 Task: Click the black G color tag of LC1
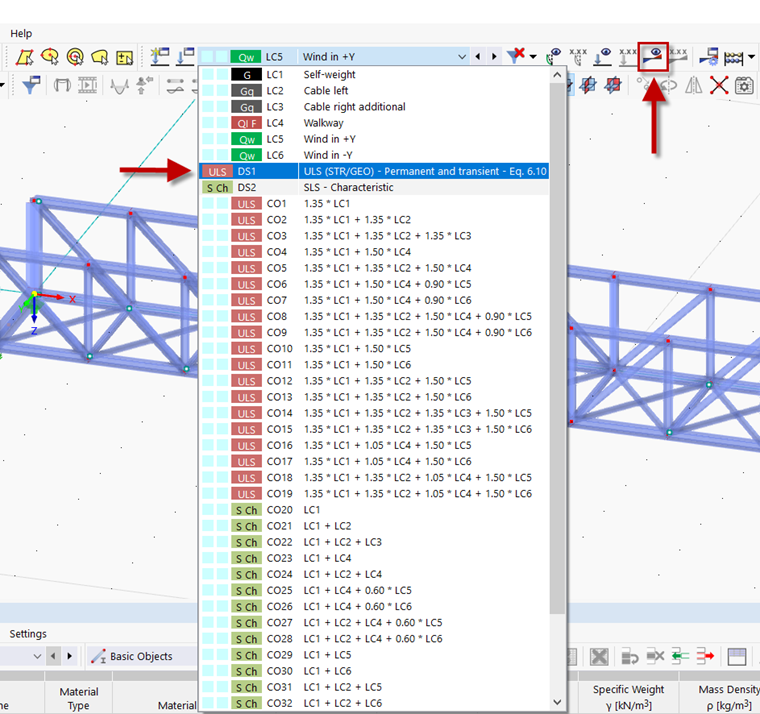[247, 75]
